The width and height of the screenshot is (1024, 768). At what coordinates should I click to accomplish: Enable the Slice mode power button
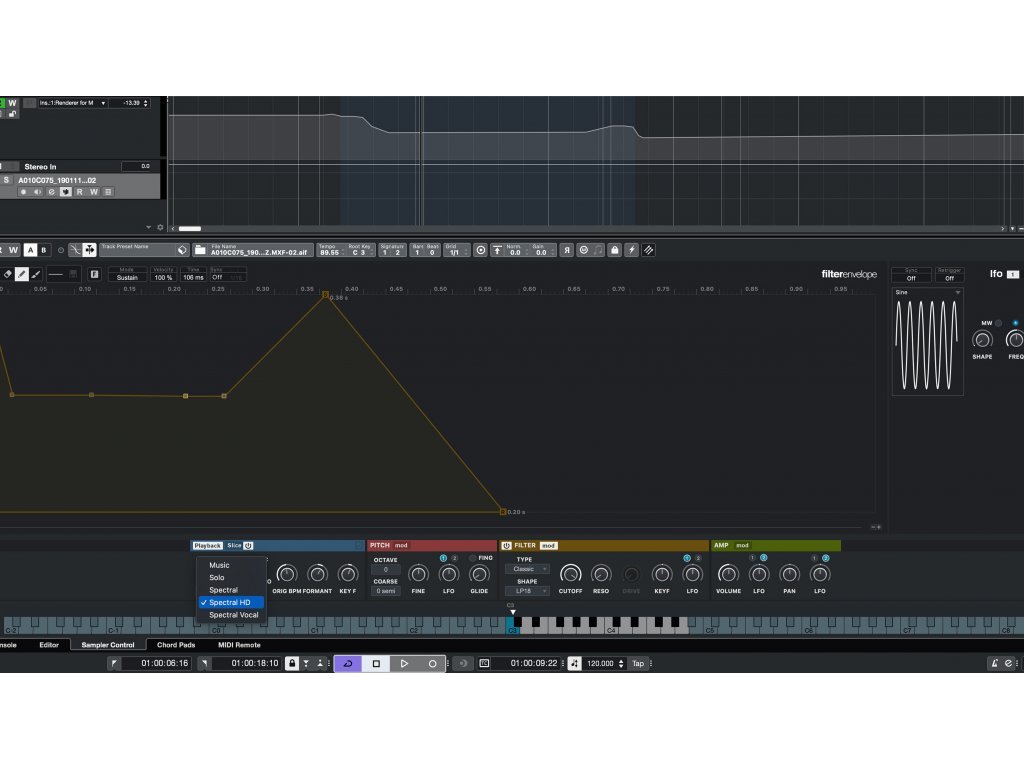[249, 545]
